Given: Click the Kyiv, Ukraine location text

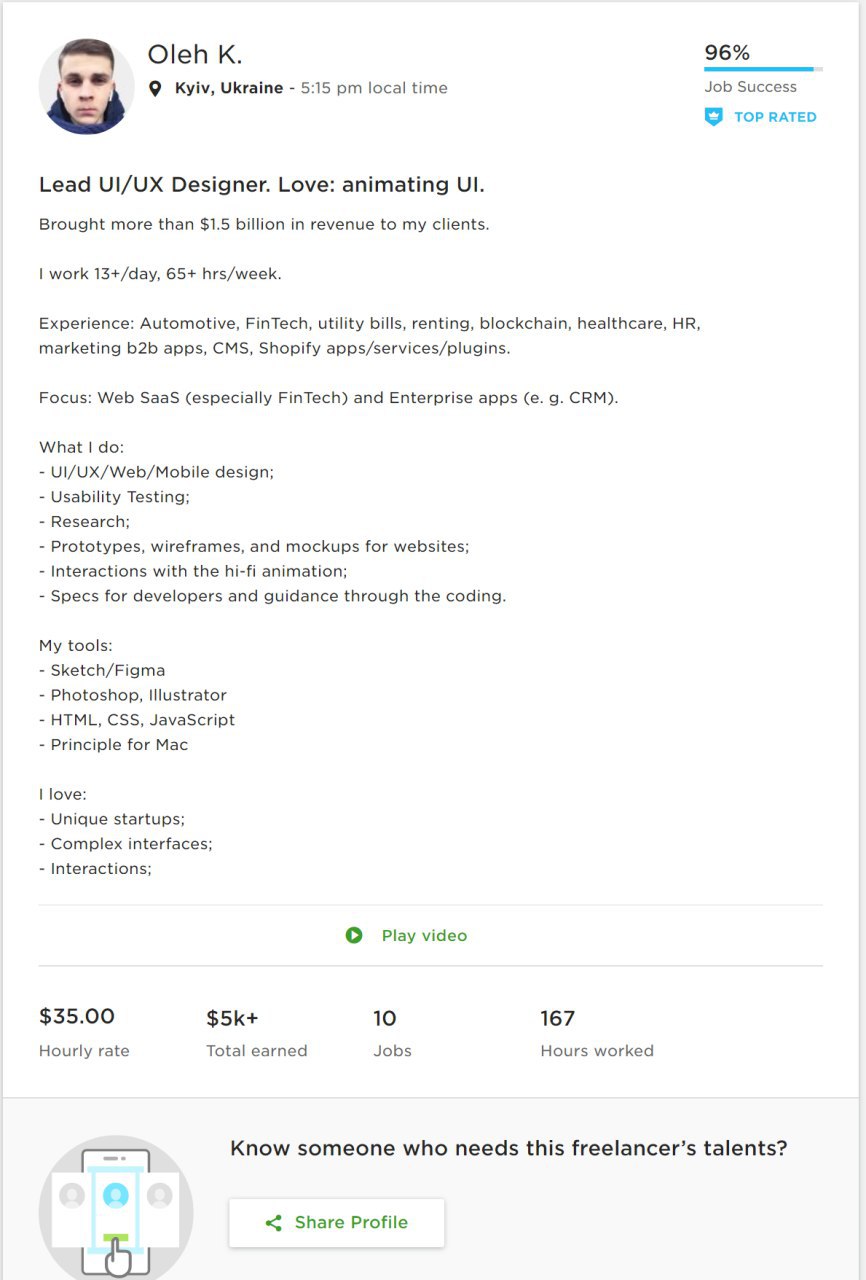Looking at the screenshot, I should click(229, 88).
